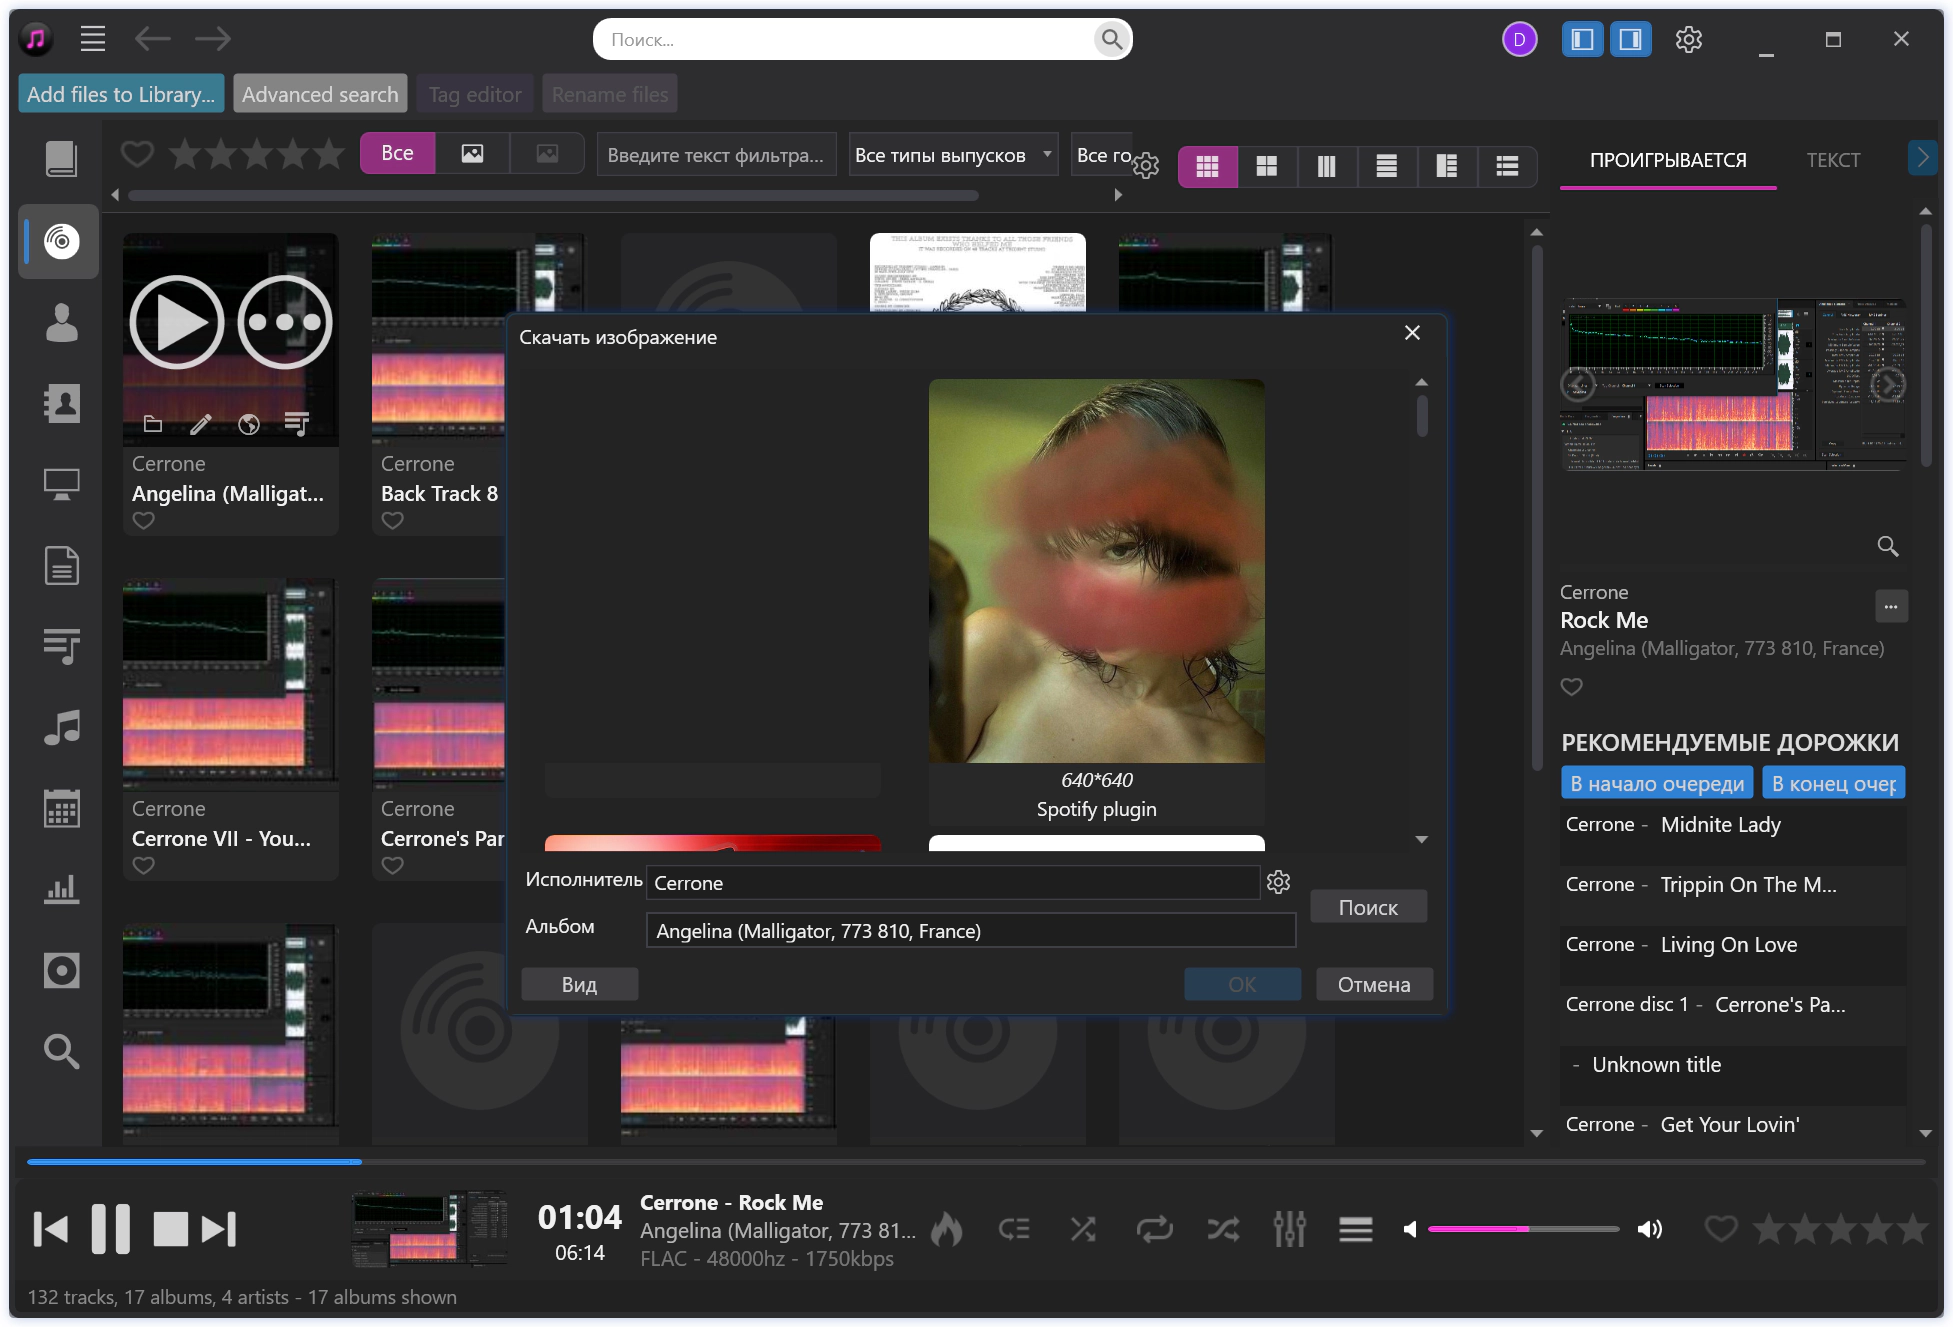Click the gear icon next to Исполнитель field

(1278, 882)
